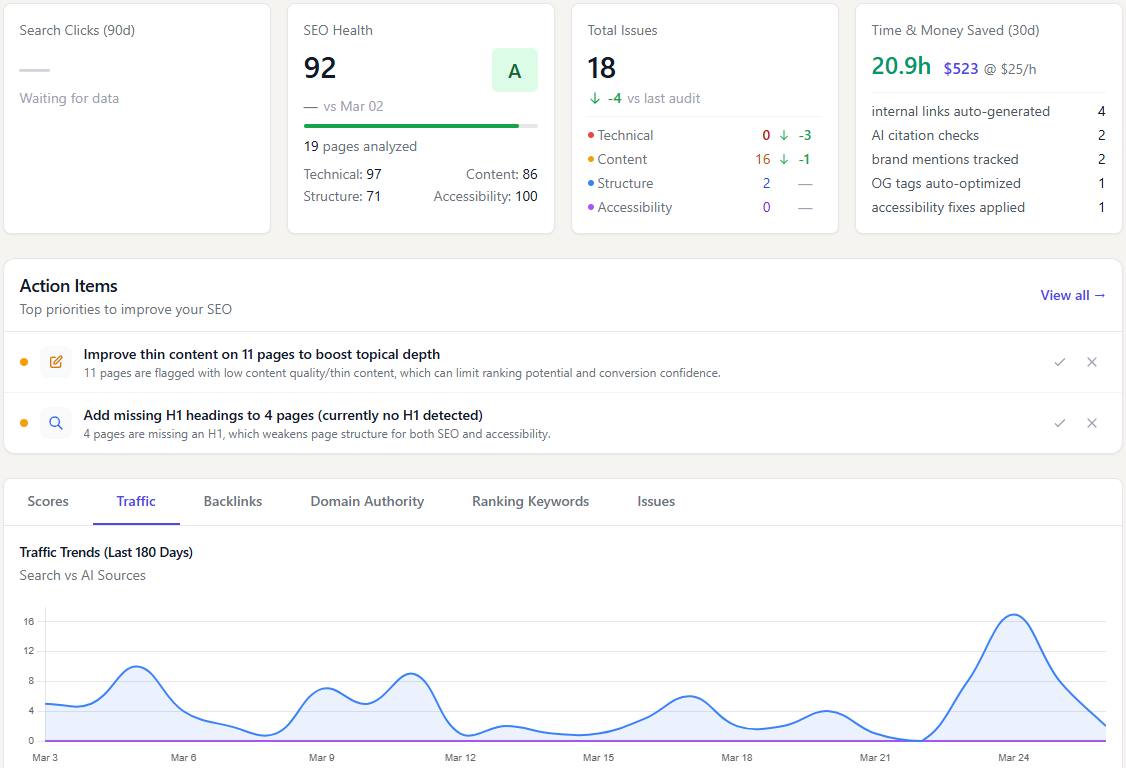1126x768 pixels.
Task: Go to the Ranking Keywords tab
Action: pos(530,501)
